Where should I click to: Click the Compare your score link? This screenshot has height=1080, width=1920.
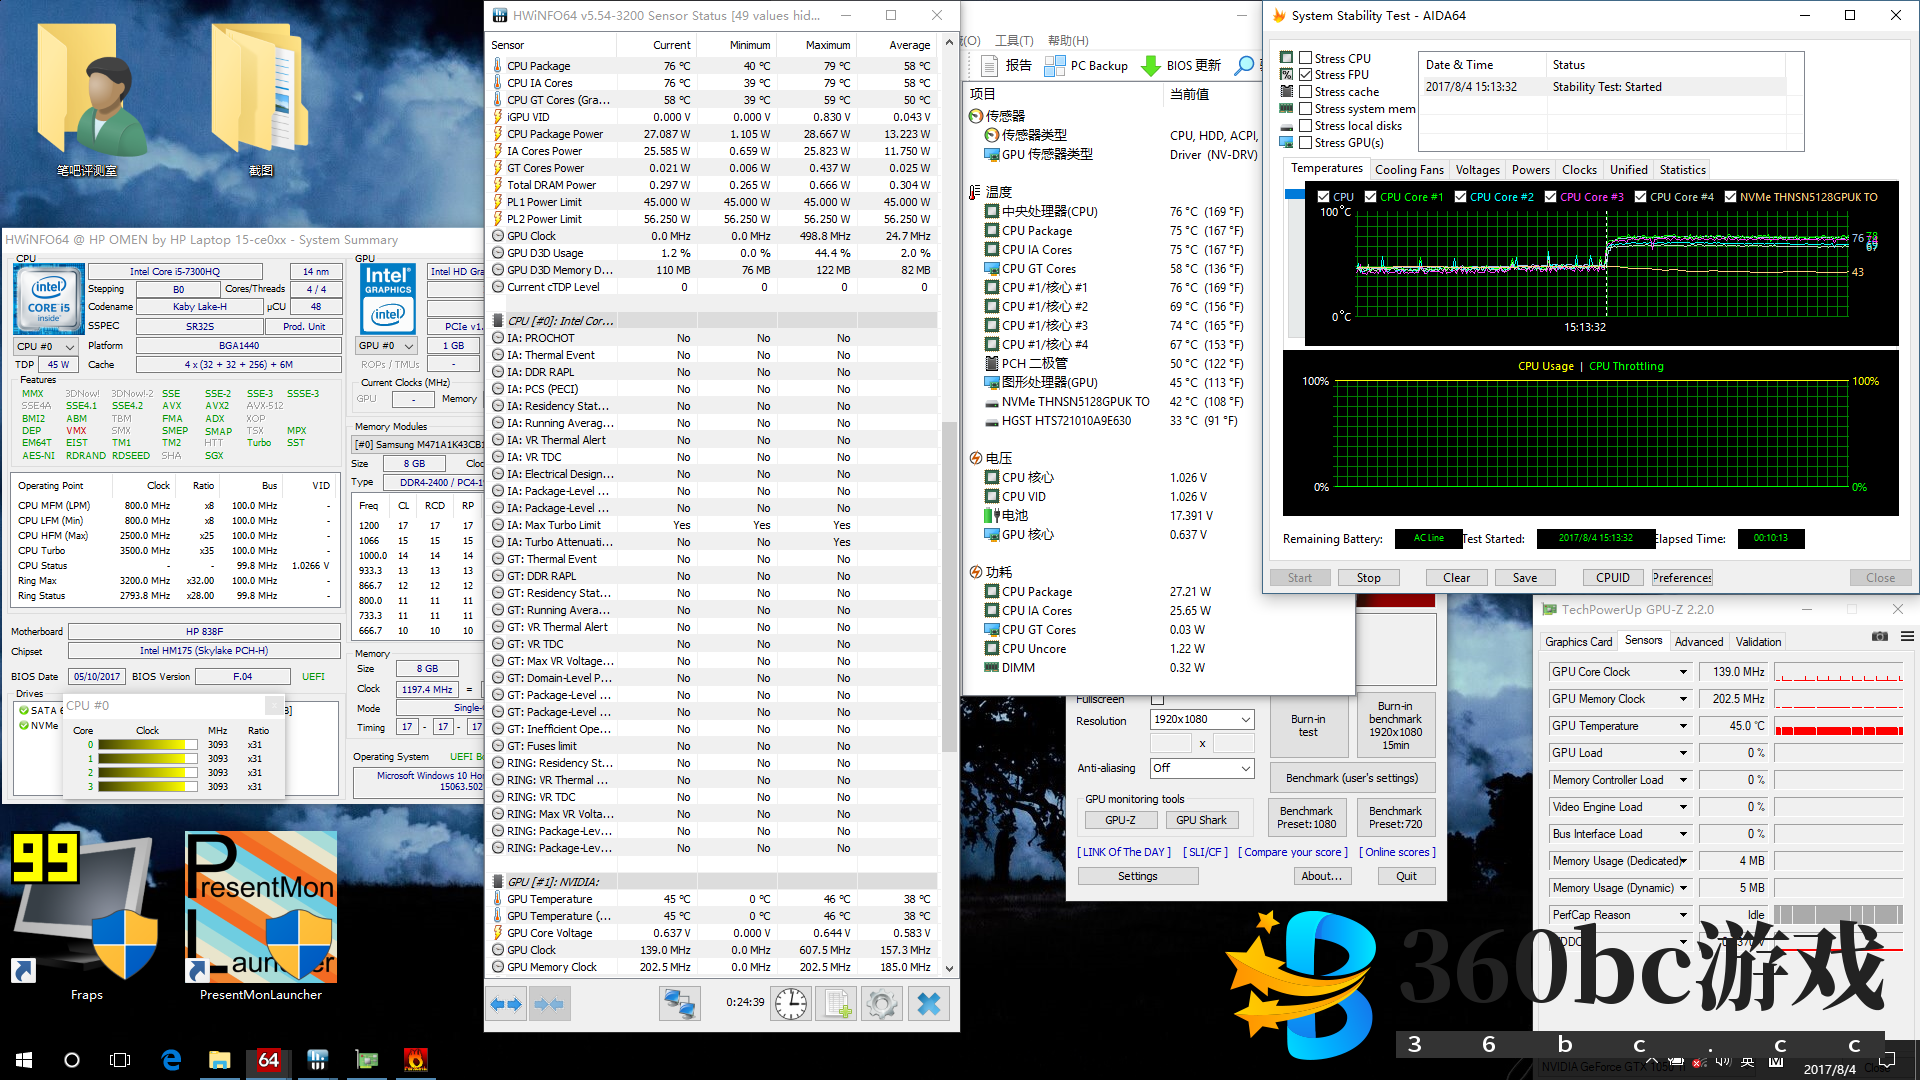(1293, 852)
